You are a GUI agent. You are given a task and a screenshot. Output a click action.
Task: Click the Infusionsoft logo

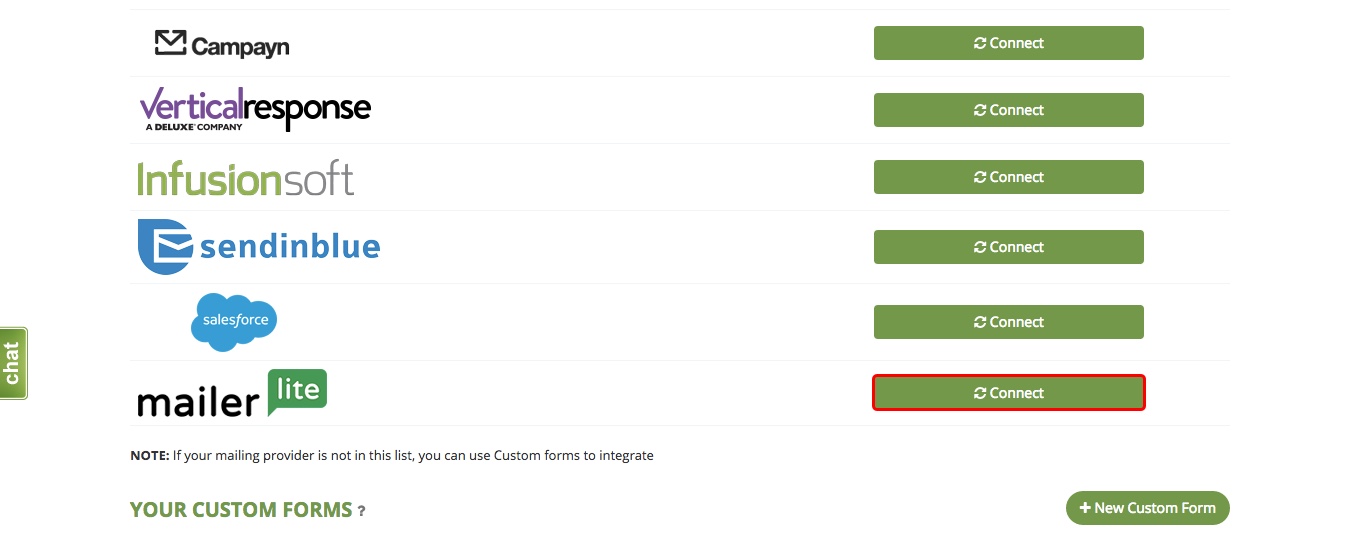pos(245,178)
